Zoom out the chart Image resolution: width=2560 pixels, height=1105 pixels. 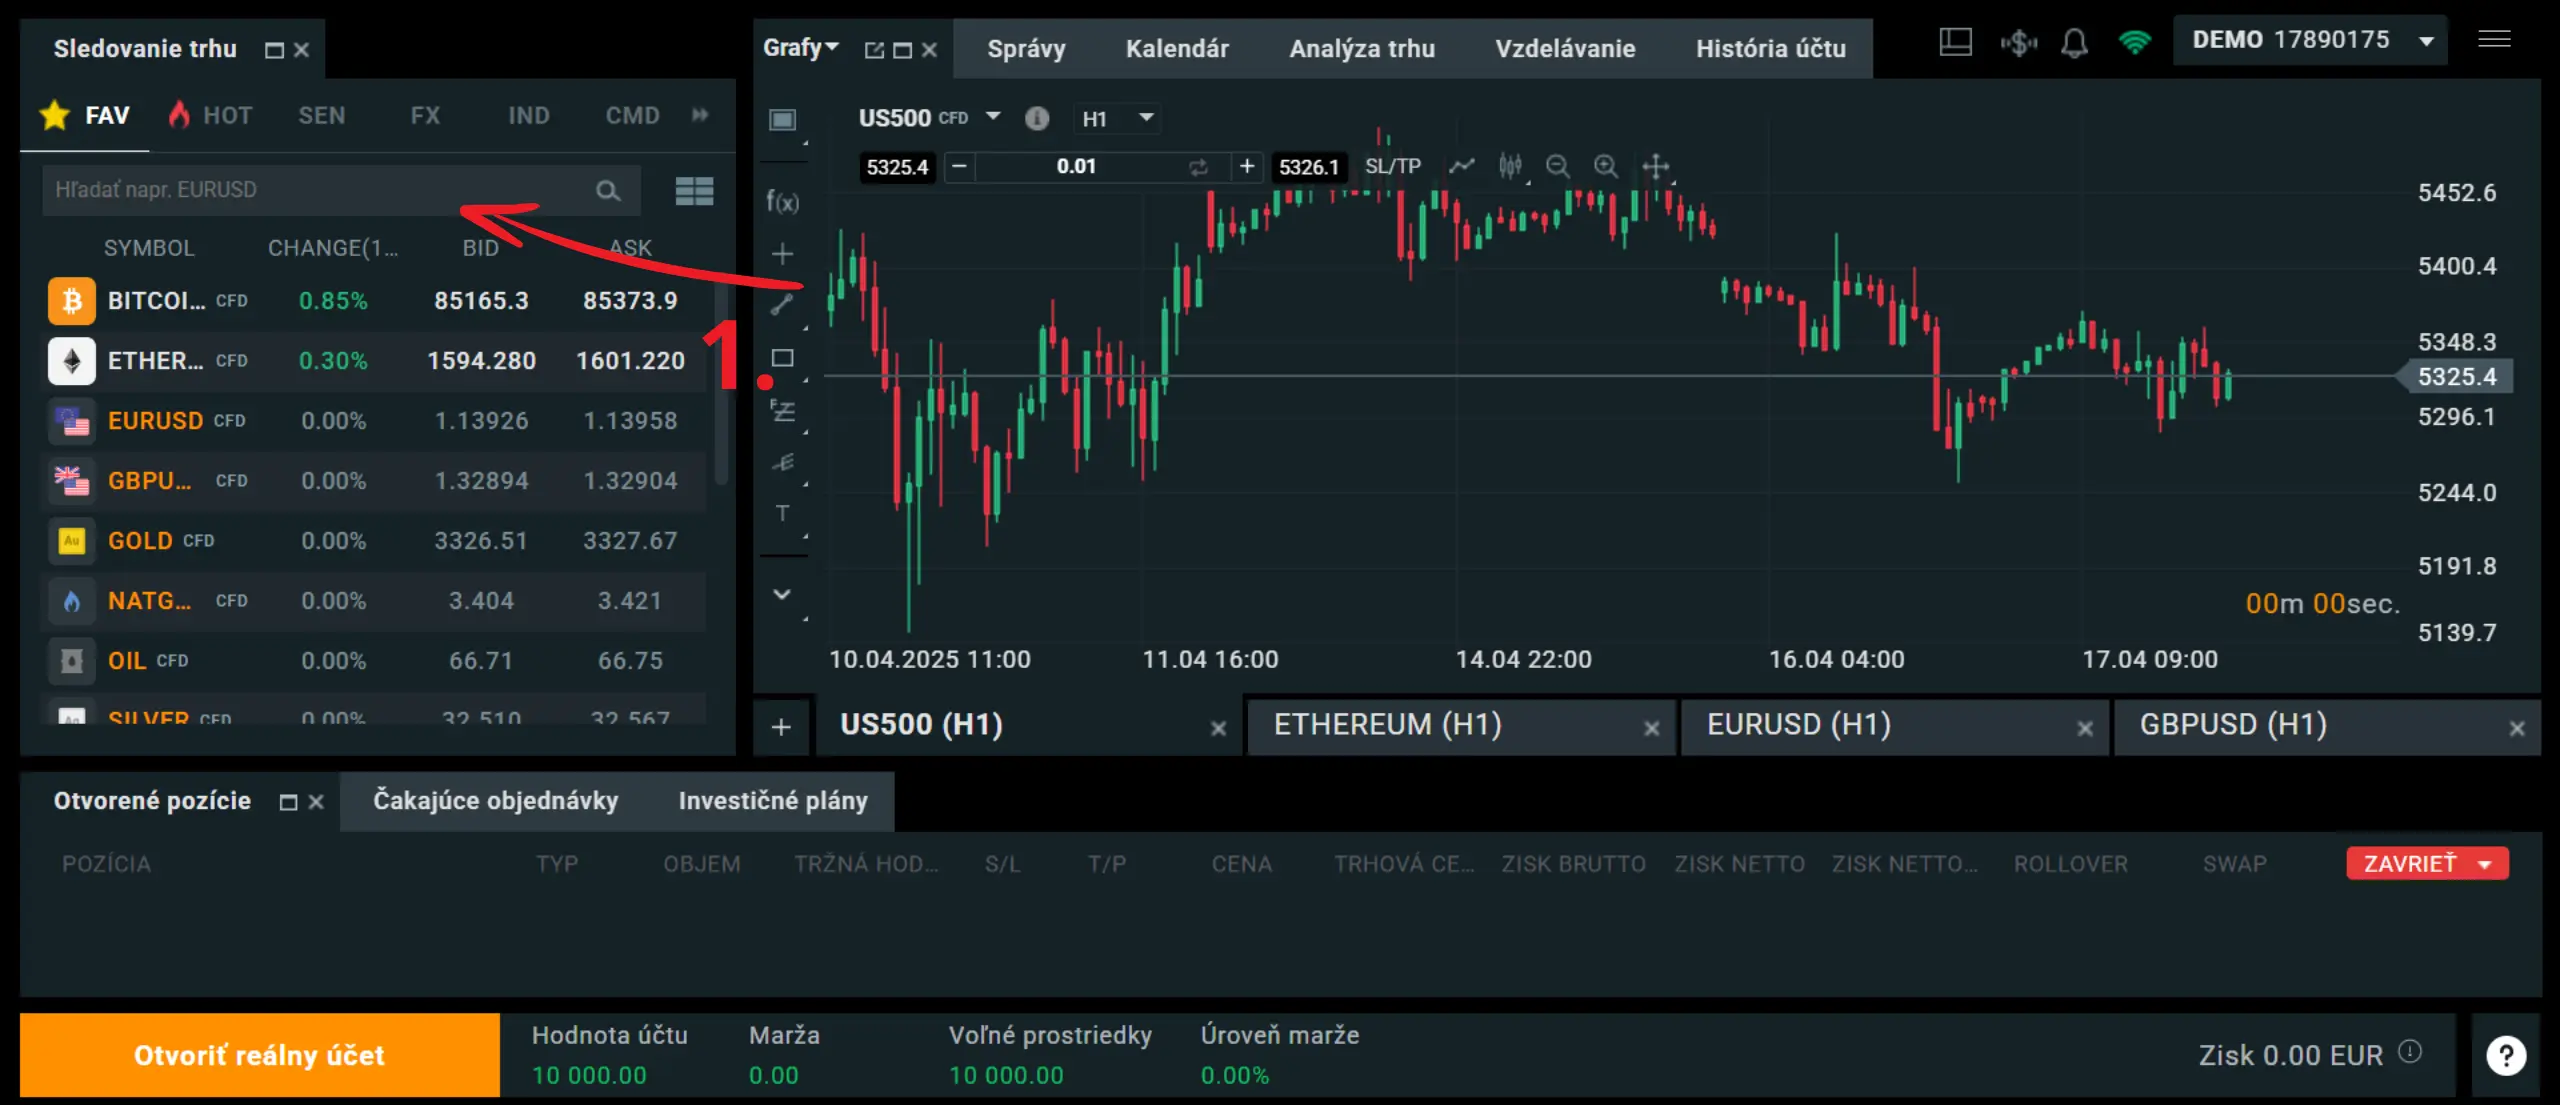tap(1557, 166)
